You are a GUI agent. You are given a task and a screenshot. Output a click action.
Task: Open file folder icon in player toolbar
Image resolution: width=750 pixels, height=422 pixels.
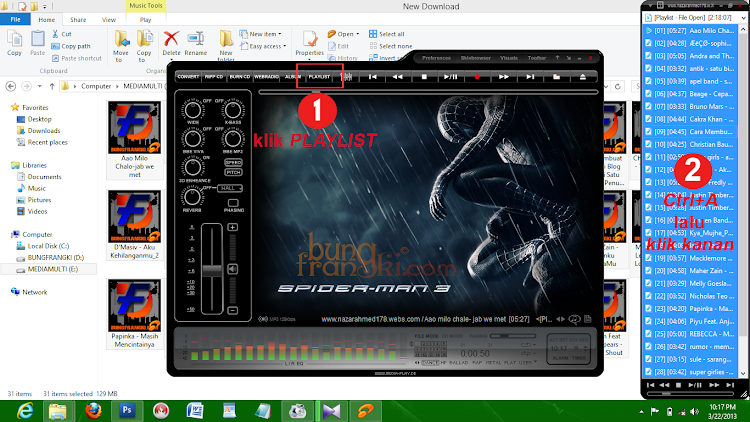click(556, 77)
